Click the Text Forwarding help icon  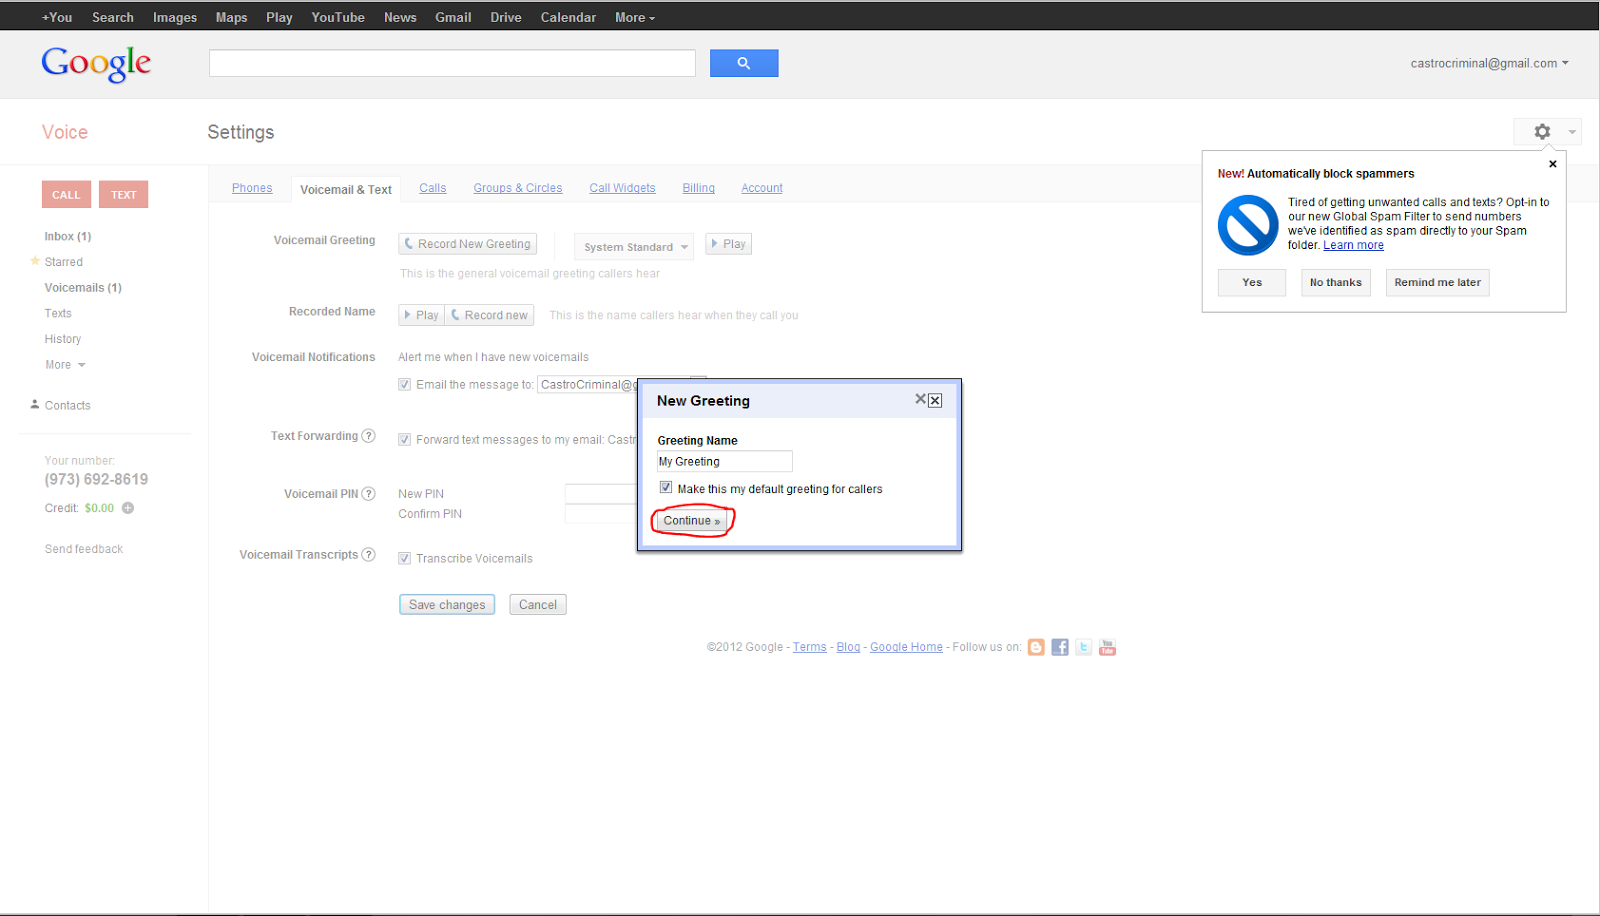tap(368, 436)
